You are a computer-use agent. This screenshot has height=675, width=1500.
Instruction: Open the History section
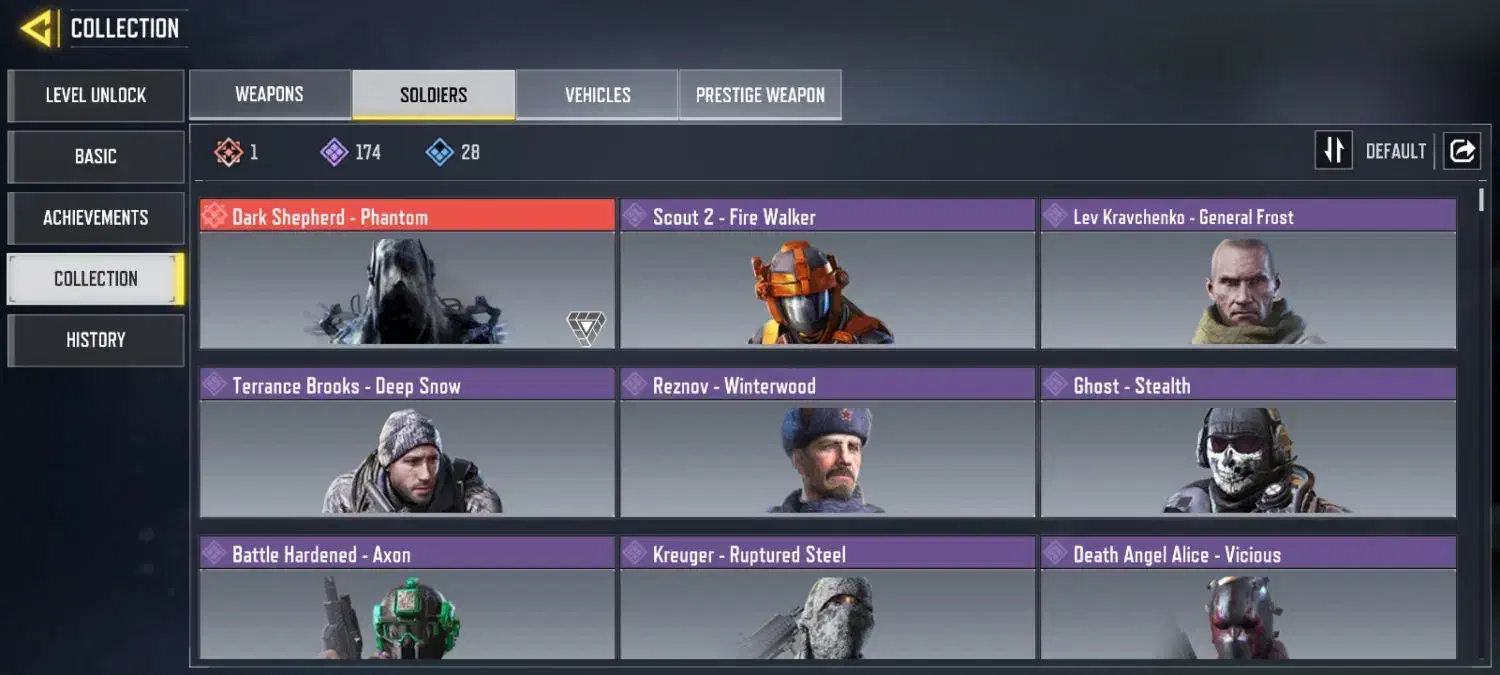point(96,340)
